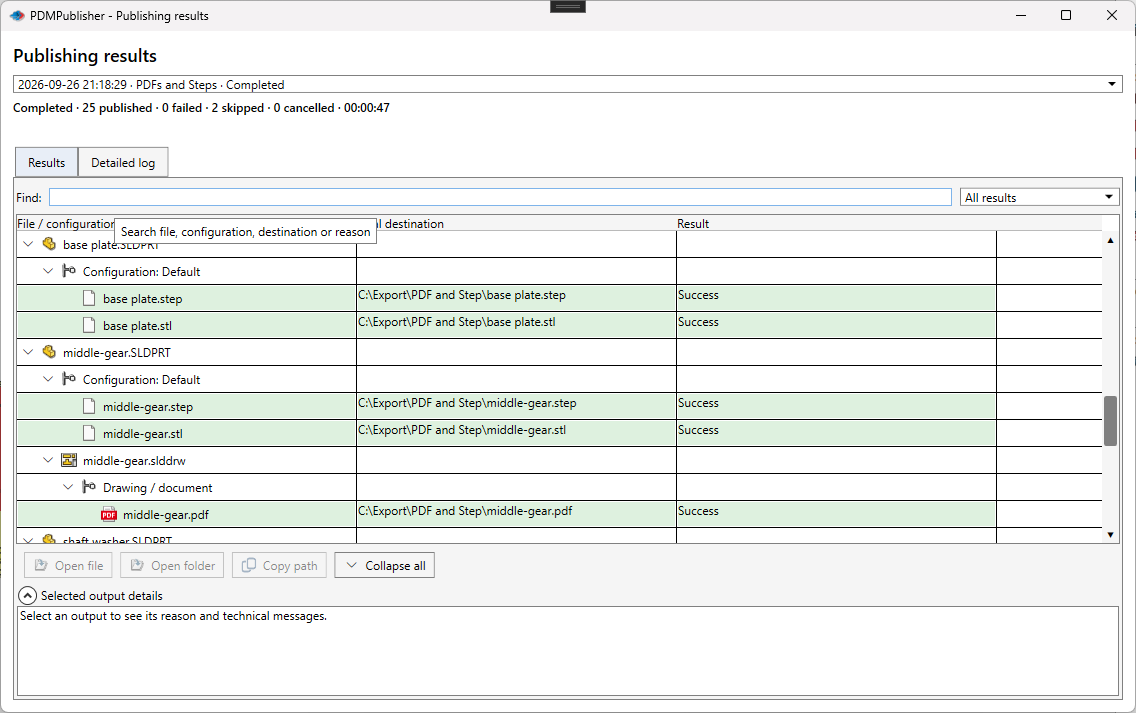Collapse the middle-gear.SLDPRT node

click(28, 352)
